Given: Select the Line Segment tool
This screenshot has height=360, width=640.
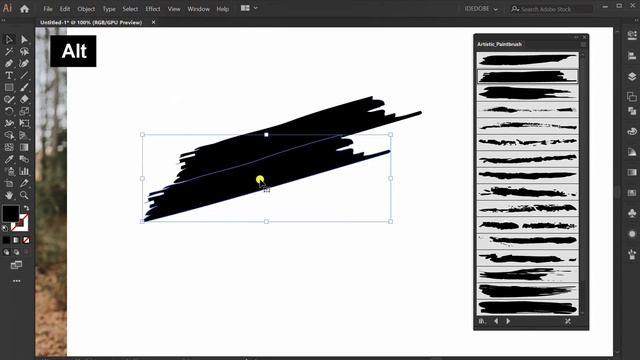Looking at the screenshot, I should (x=24, y=76).
